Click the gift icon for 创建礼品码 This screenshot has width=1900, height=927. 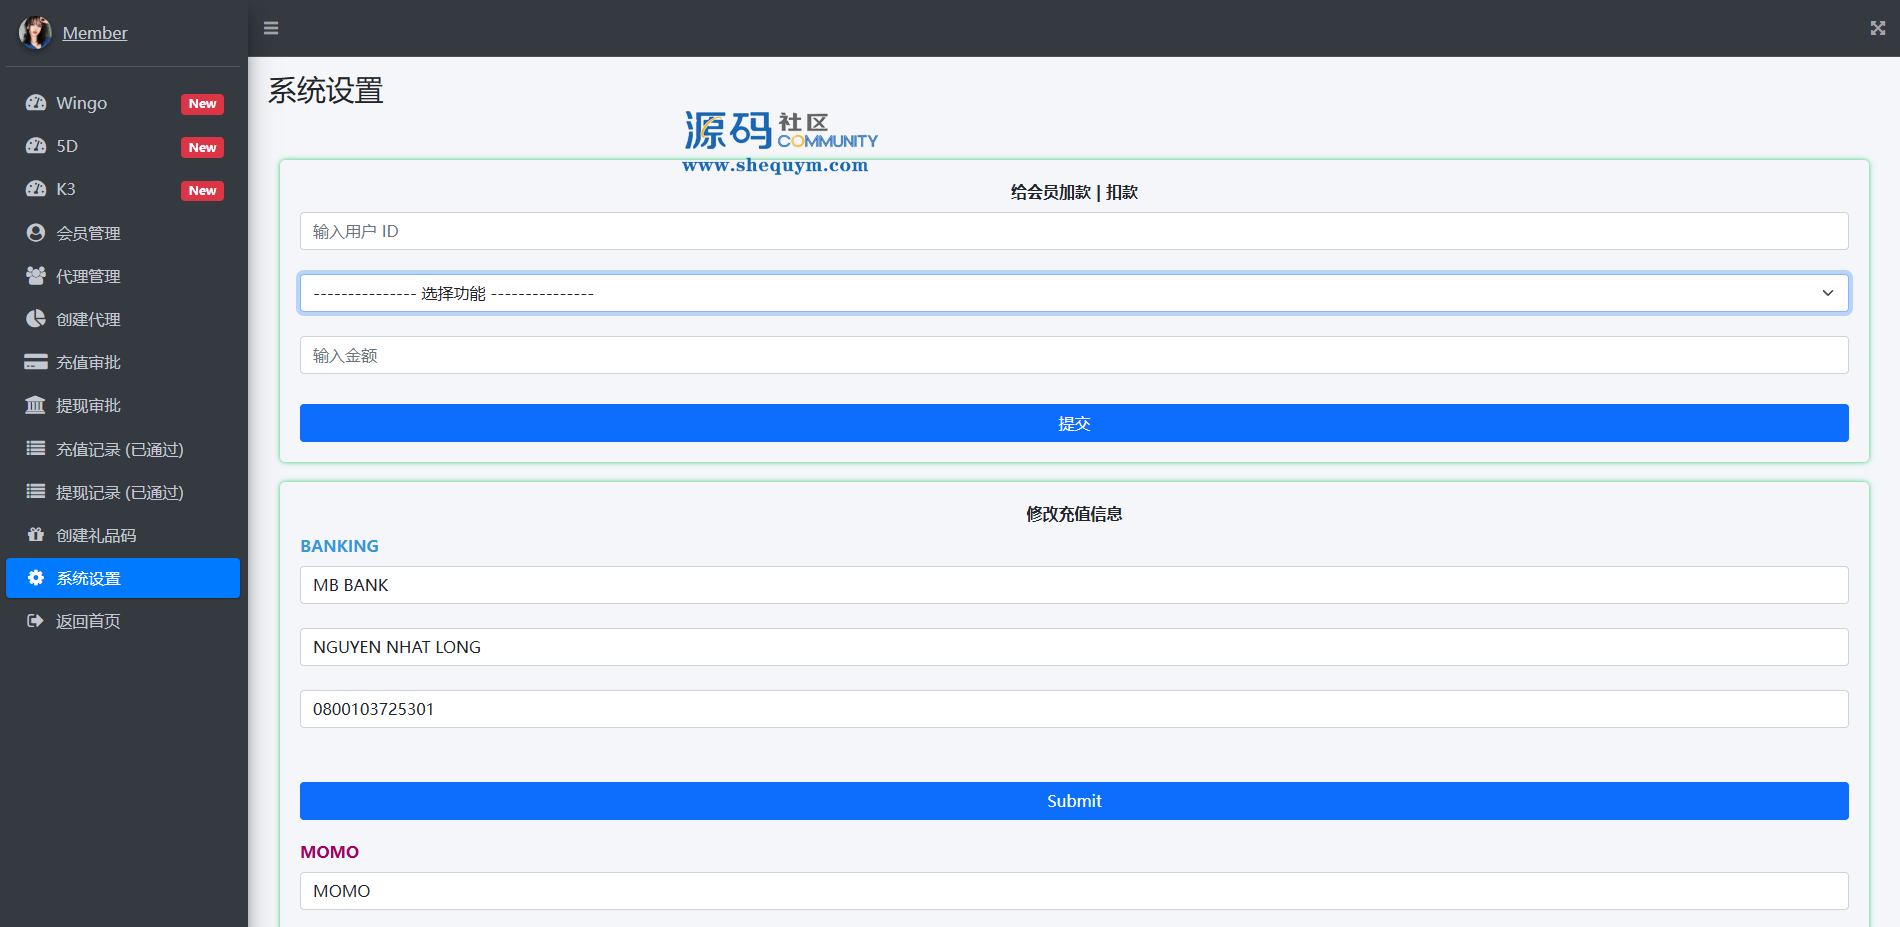[x=36, y=535]
